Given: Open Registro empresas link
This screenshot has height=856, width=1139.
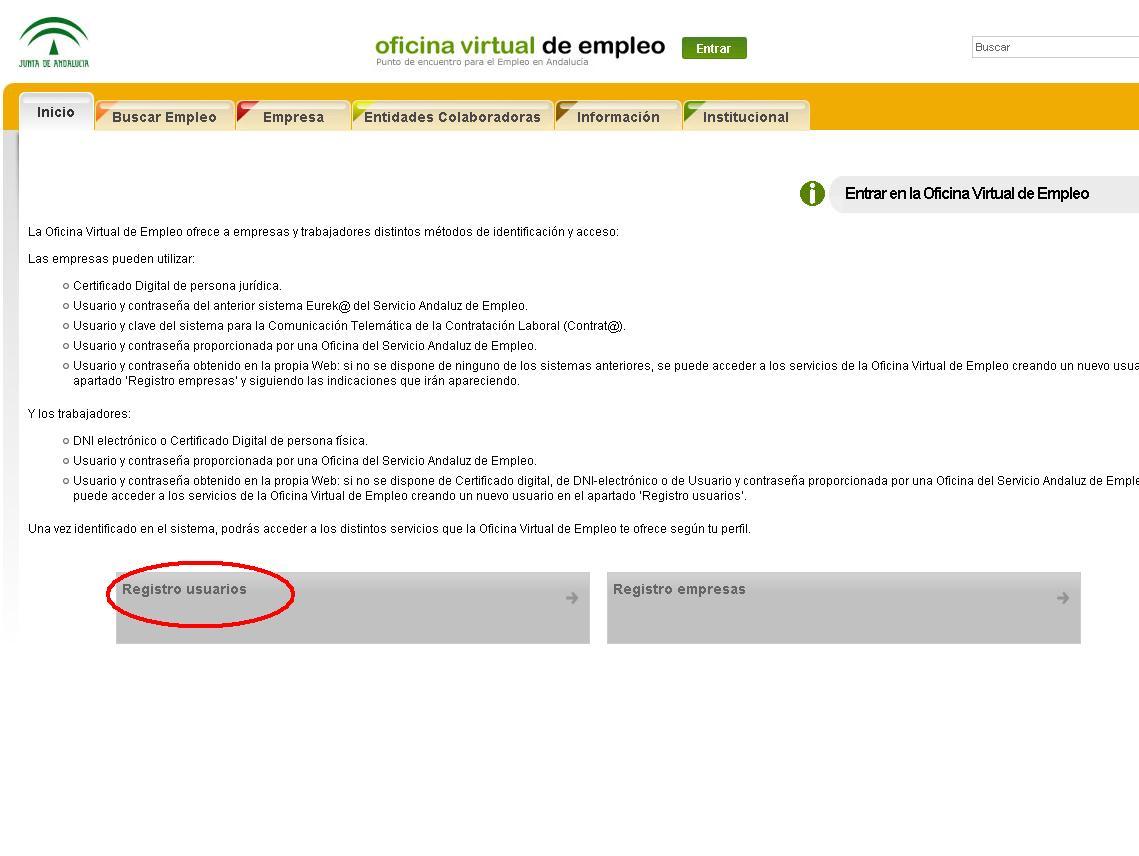Looking at the screenshot, I should pyautogui.click(x=679, y=589).
